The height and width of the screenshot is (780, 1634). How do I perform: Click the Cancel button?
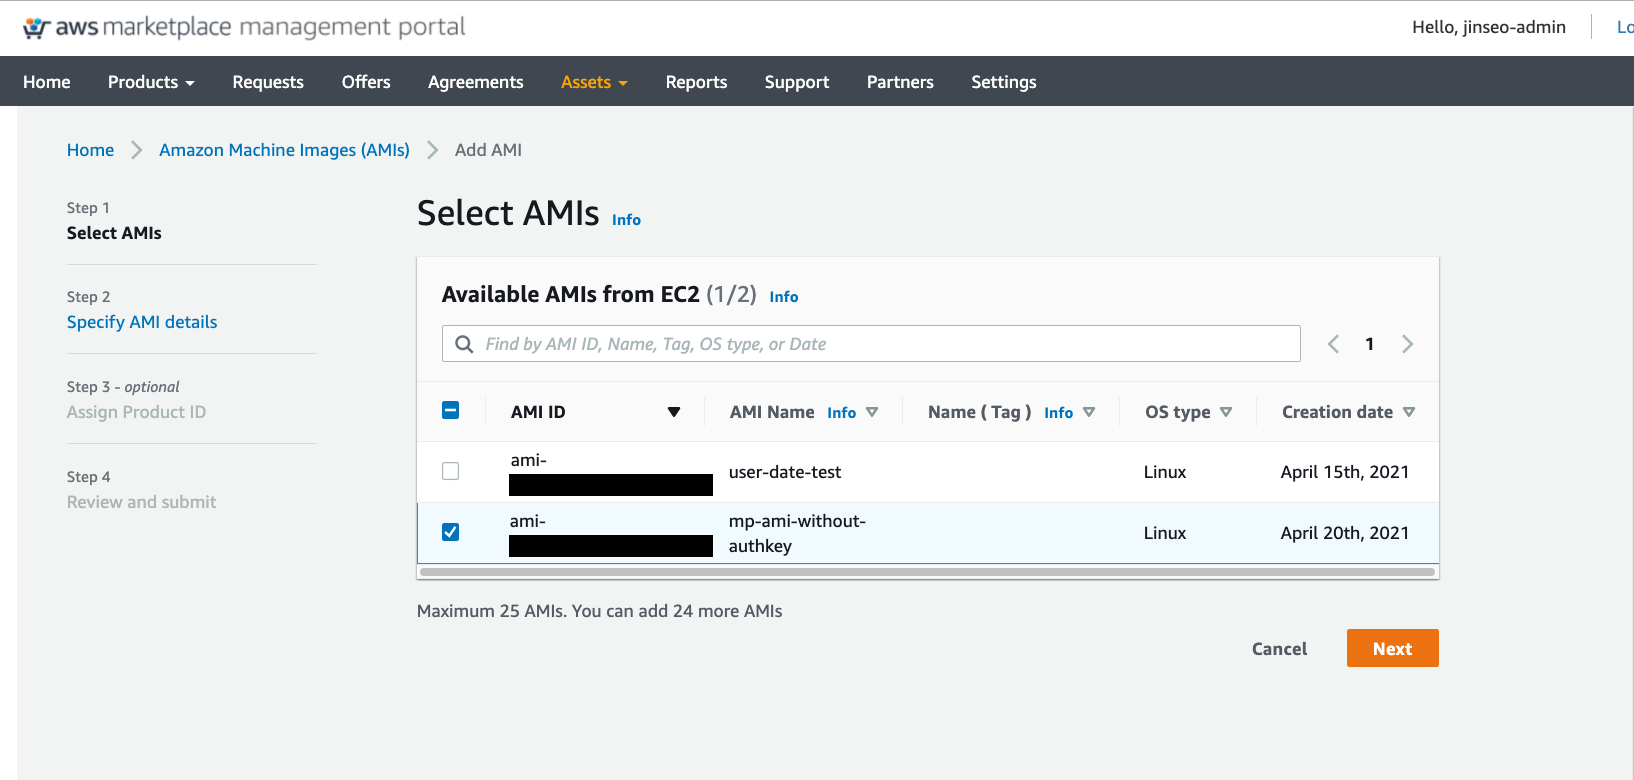[1280, 649]
